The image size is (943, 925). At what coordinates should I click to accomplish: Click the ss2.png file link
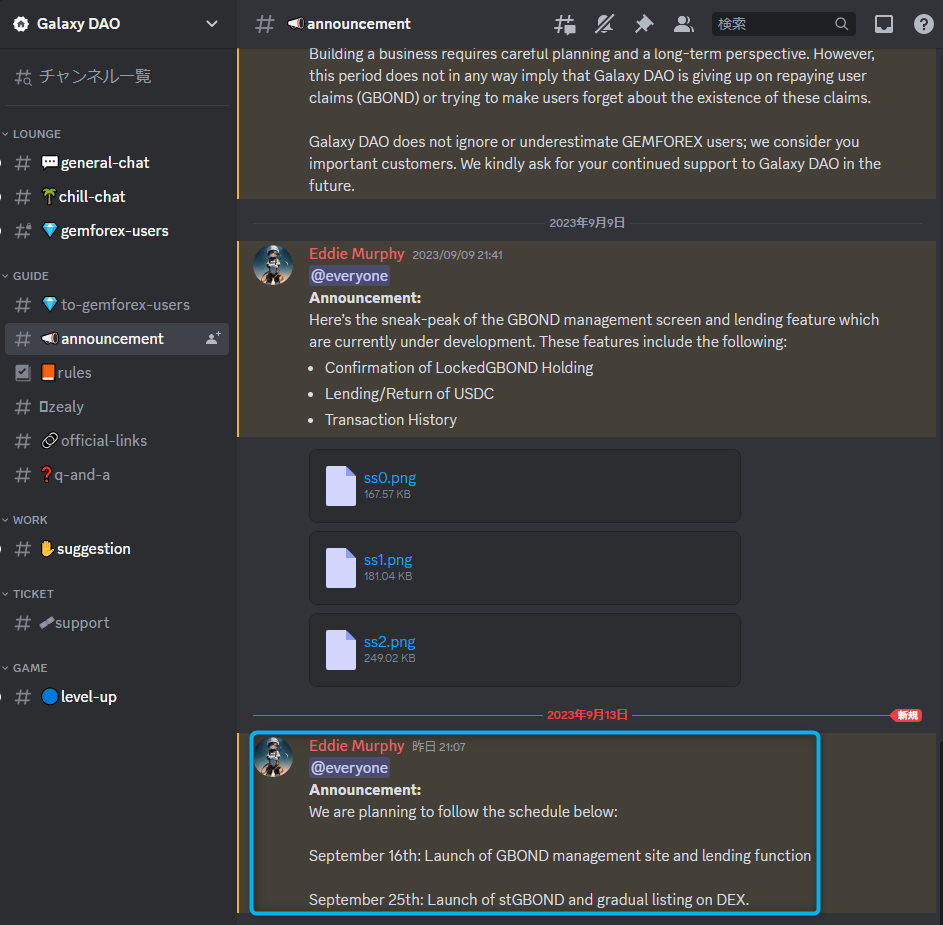point(390,642)
